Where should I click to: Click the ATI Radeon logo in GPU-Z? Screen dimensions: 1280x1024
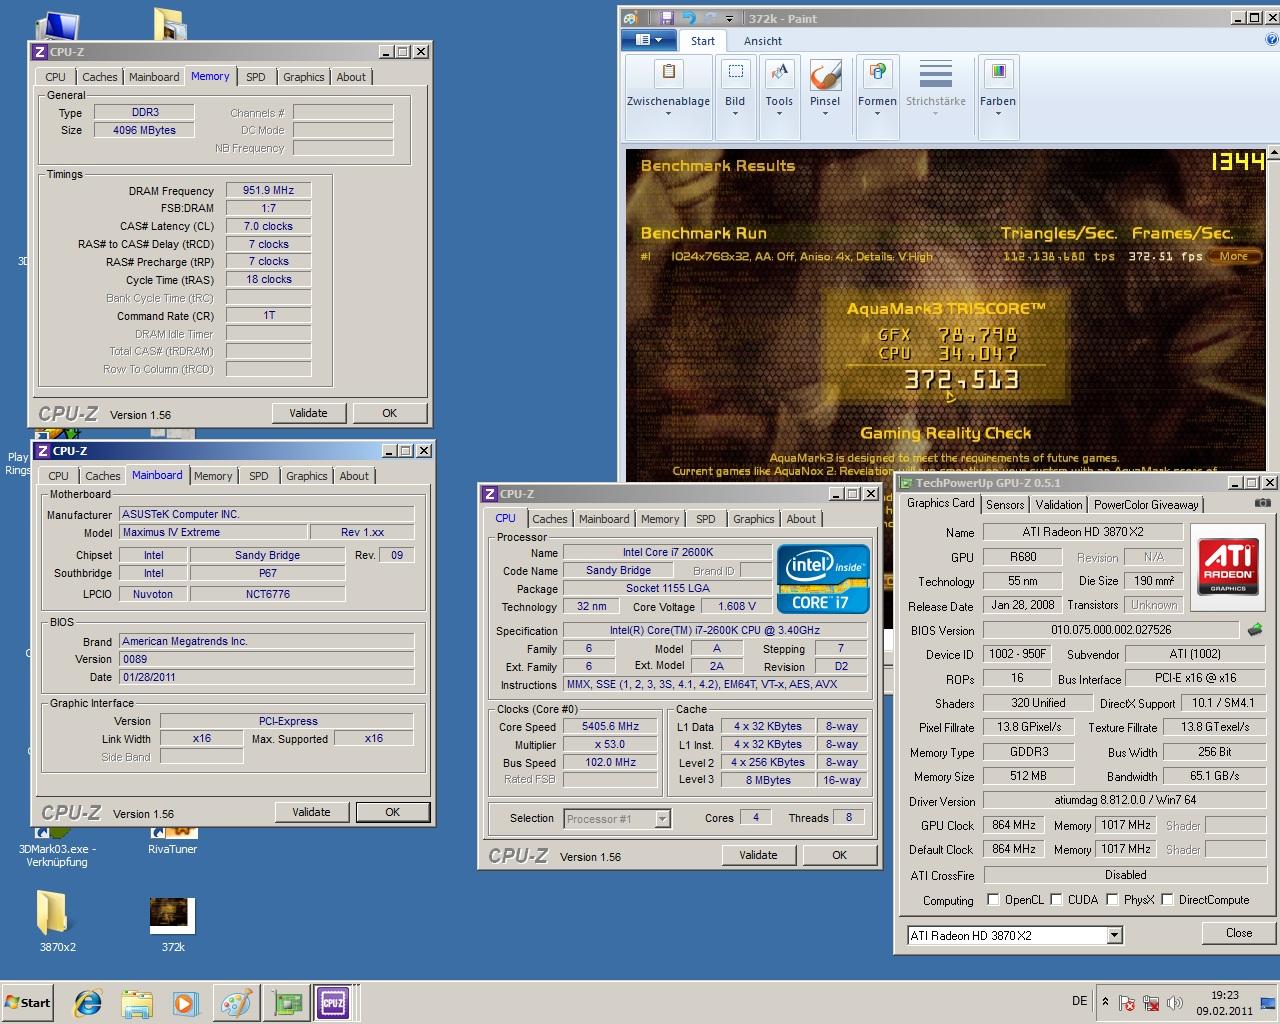click(x=1228, y=567)
